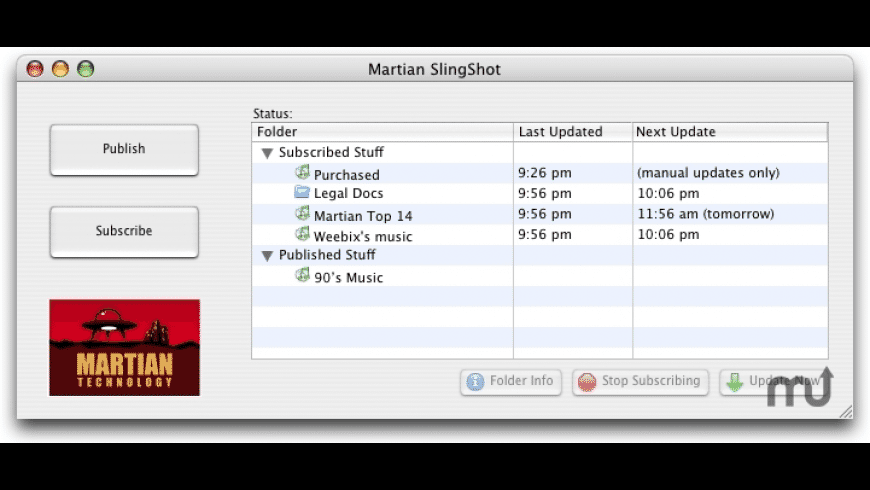Sort by the Last Updated column header
The height and width of the screenshot is (490, 870).
(572, 132)
